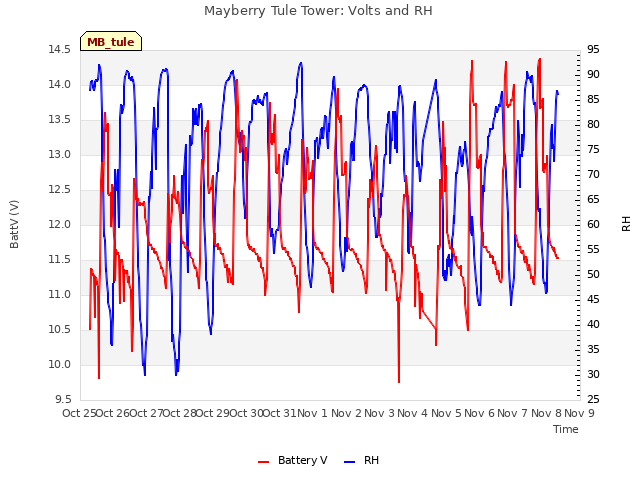
Task: Click the 95 right axis tick label
Action: (593, 50)
